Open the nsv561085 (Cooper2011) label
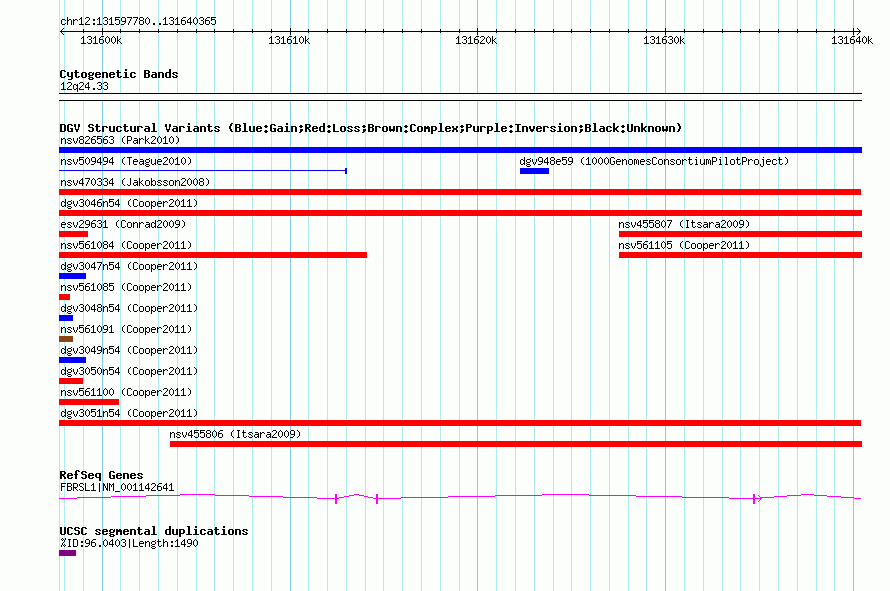Viewport: 890px width, 591px height. [x=126, y=287]
